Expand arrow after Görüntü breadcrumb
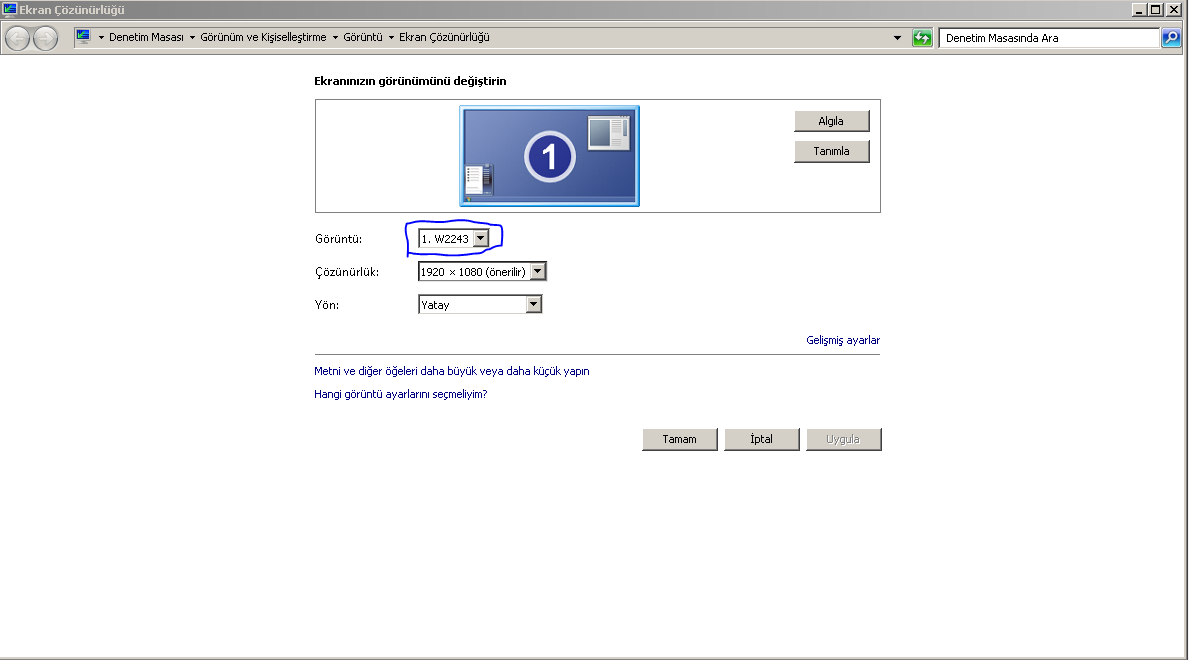This screenshot has width=1189, height=660. [x=391, y=37]
